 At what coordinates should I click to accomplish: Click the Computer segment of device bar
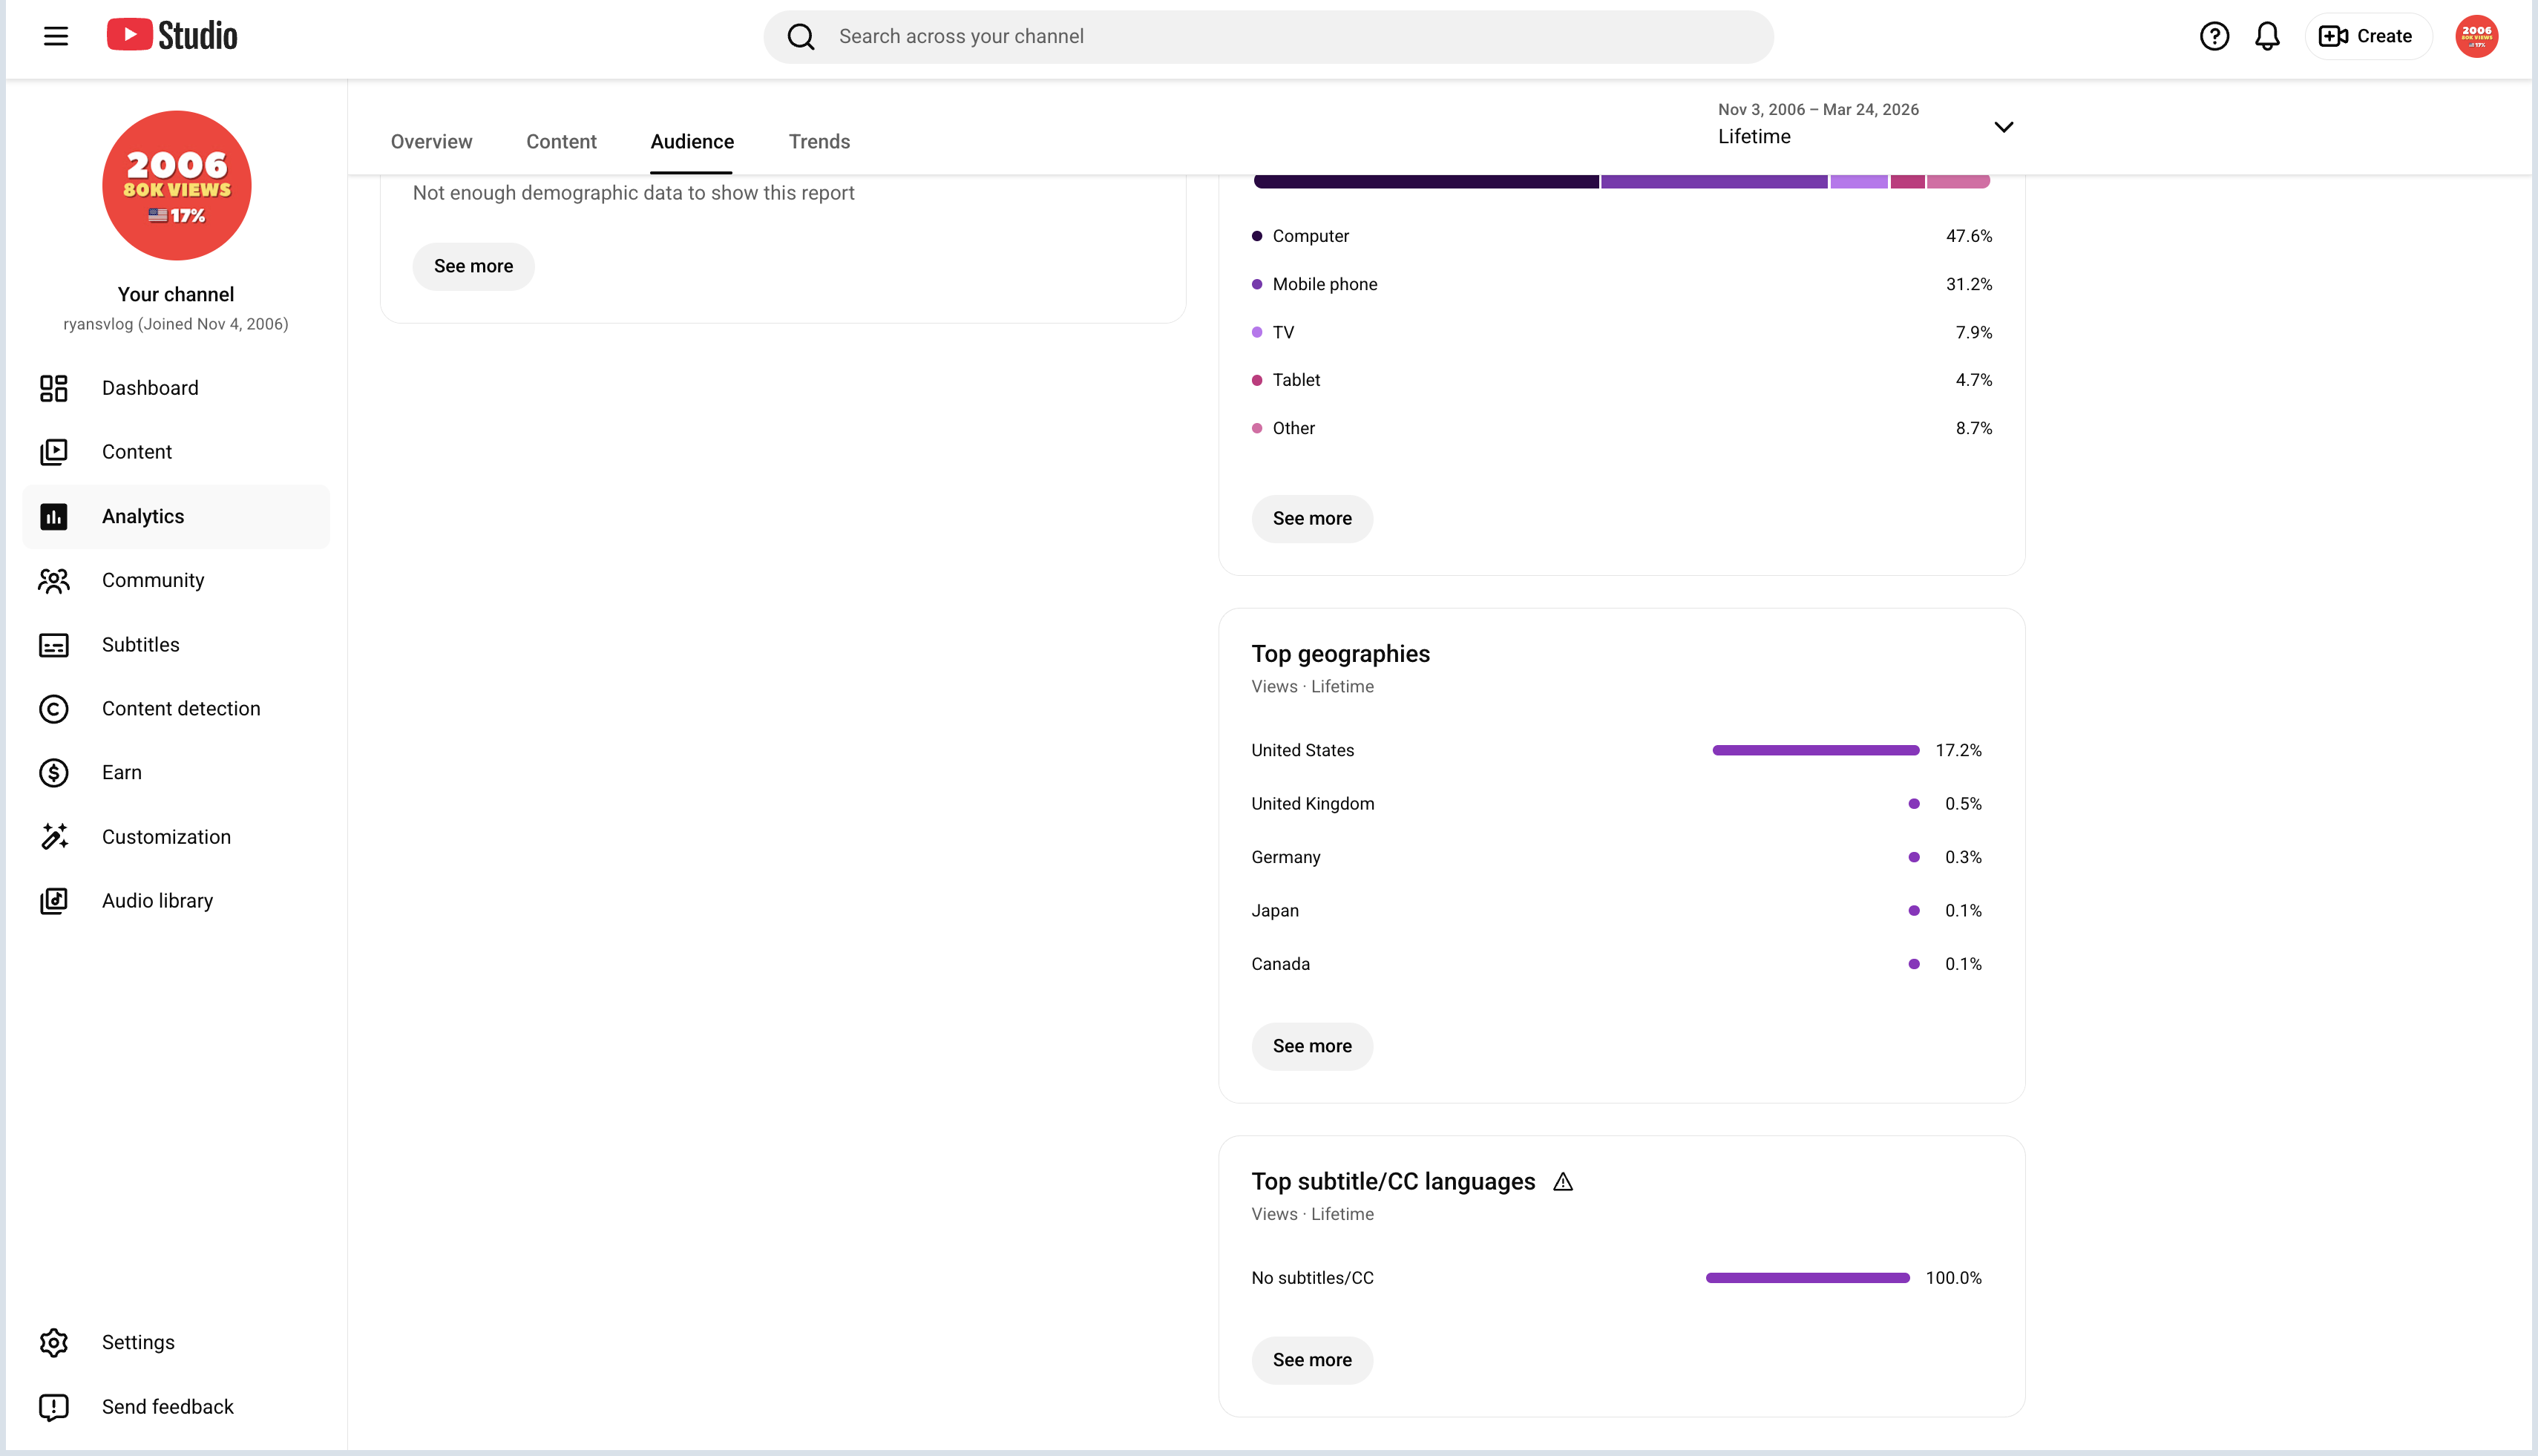1426,182
